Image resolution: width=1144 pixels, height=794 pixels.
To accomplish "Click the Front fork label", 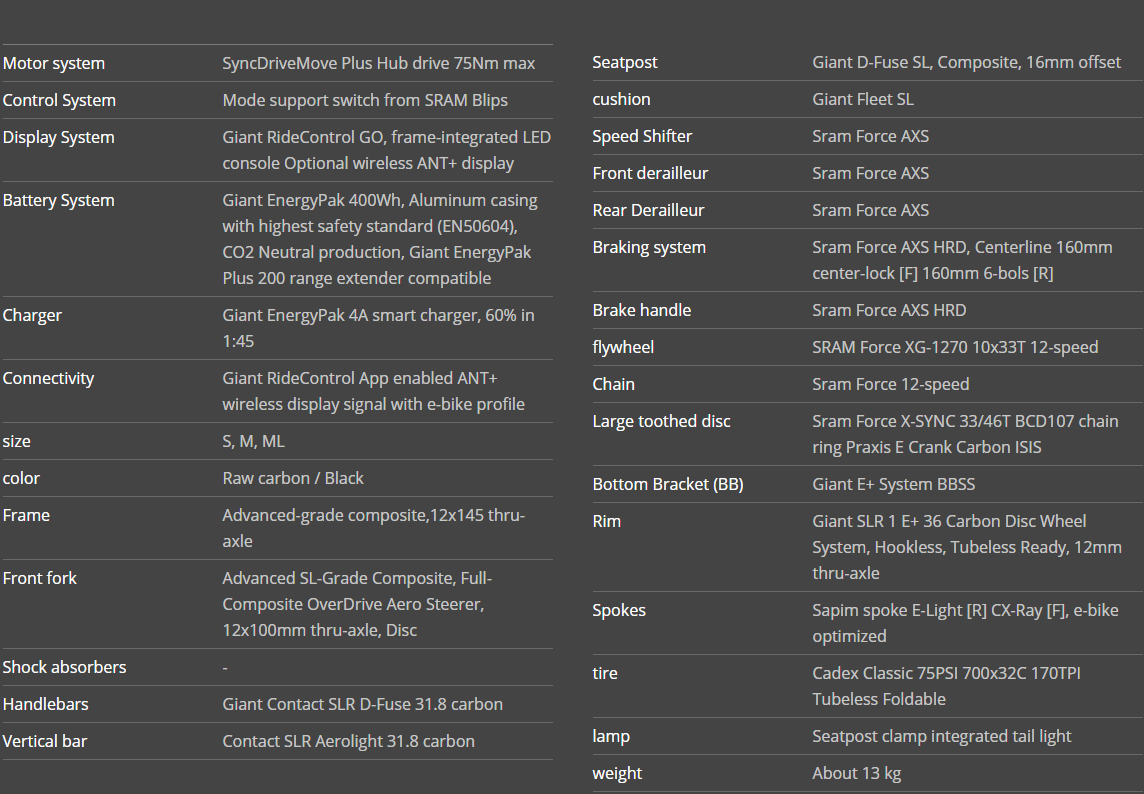I will tap(40, 579).
